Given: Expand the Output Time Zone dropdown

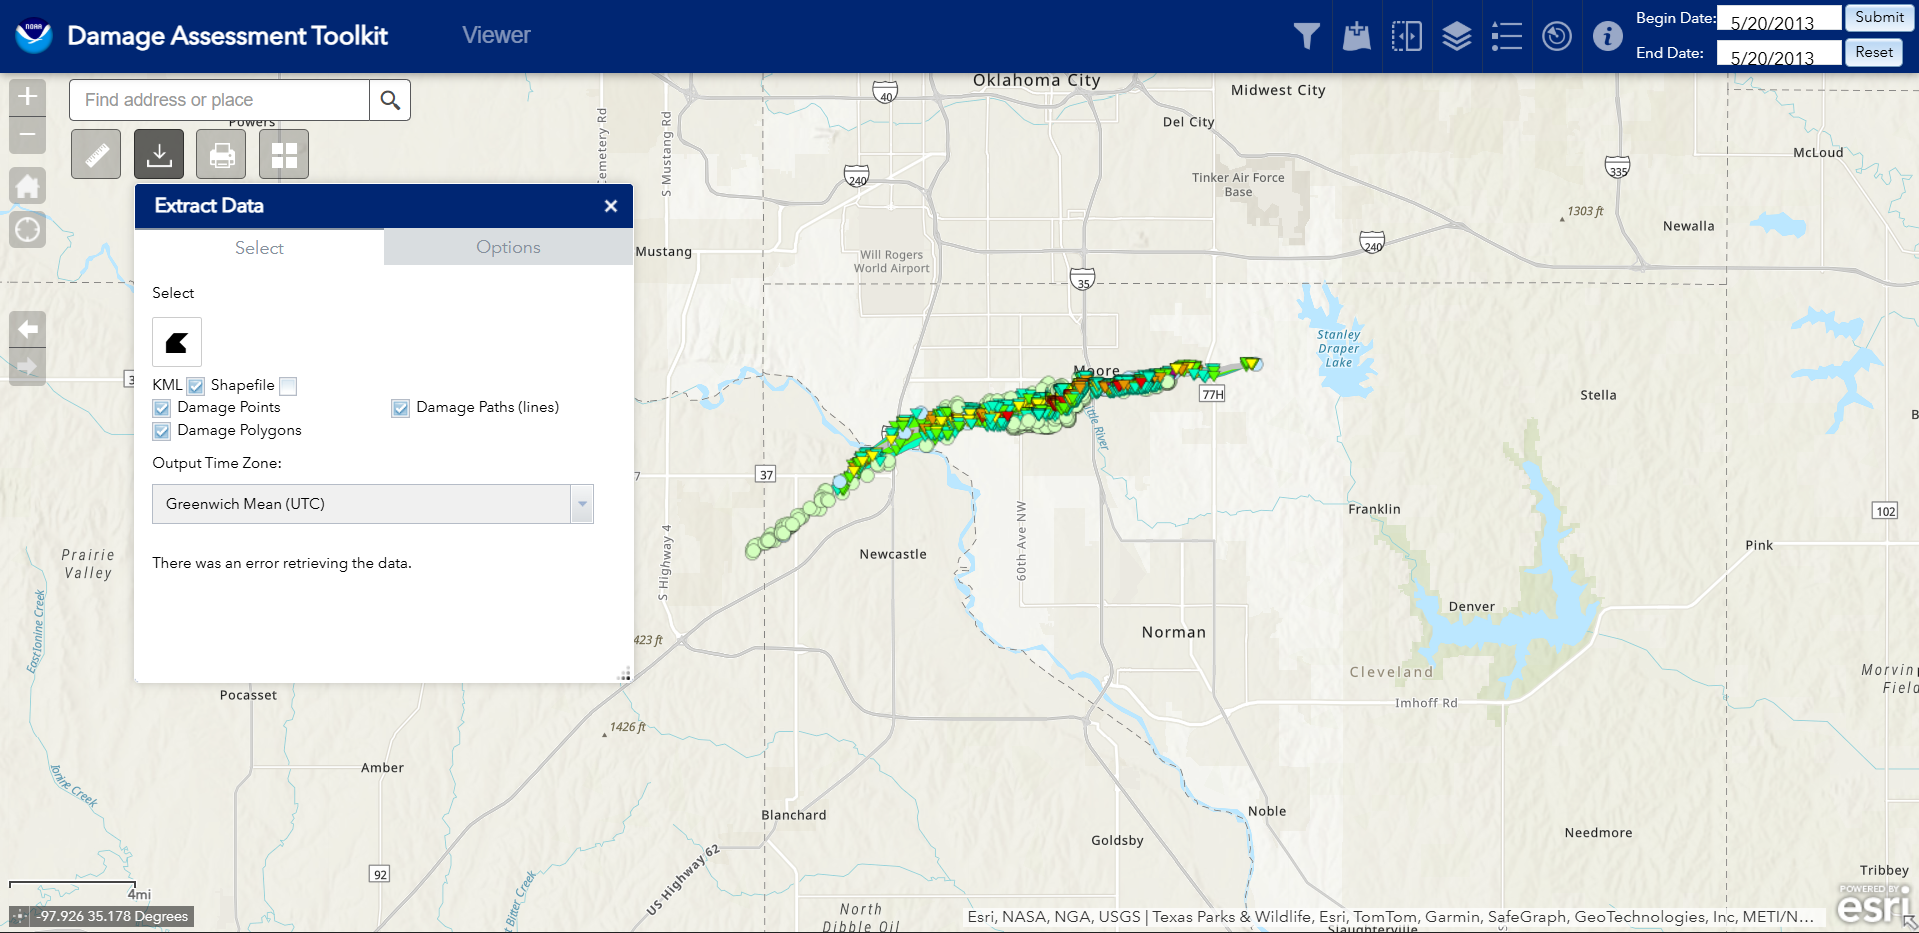Looking at the screenshot, I should pos(582,504).
